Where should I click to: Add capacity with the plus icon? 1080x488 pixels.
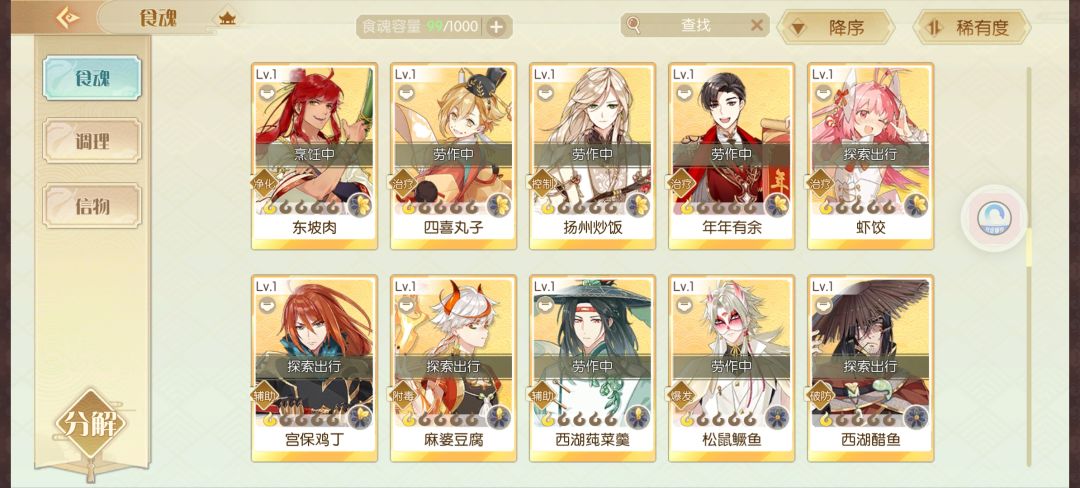coord(496,27)
